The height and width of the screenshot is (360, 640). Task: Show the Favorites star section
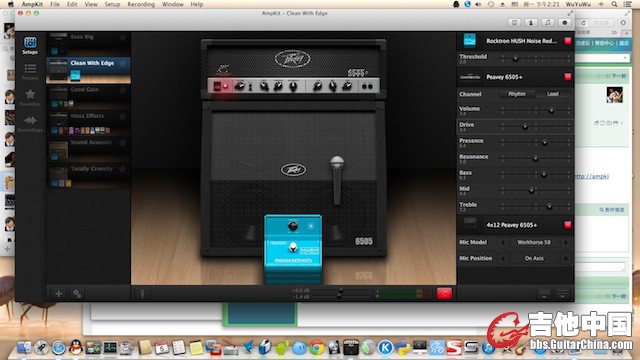30,97
